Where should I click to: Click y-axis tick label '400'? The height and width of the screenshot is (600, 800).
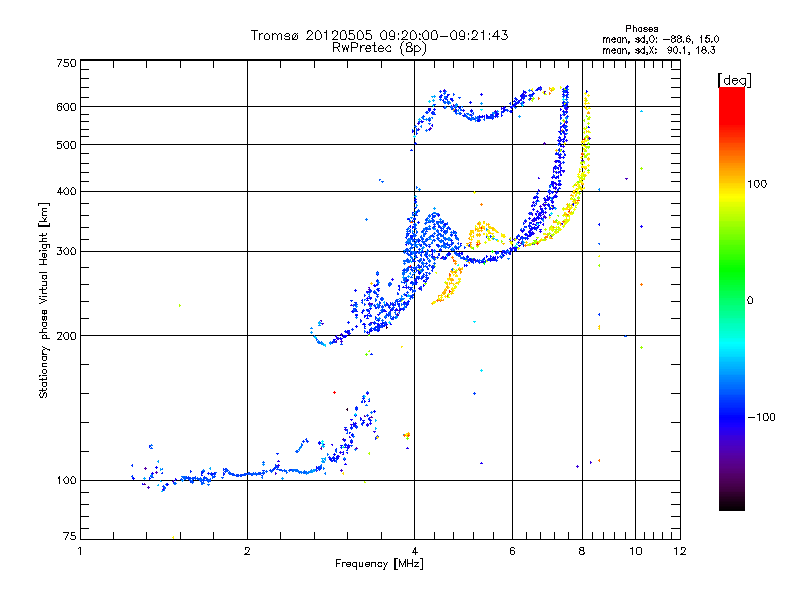(x=66, y=192)
